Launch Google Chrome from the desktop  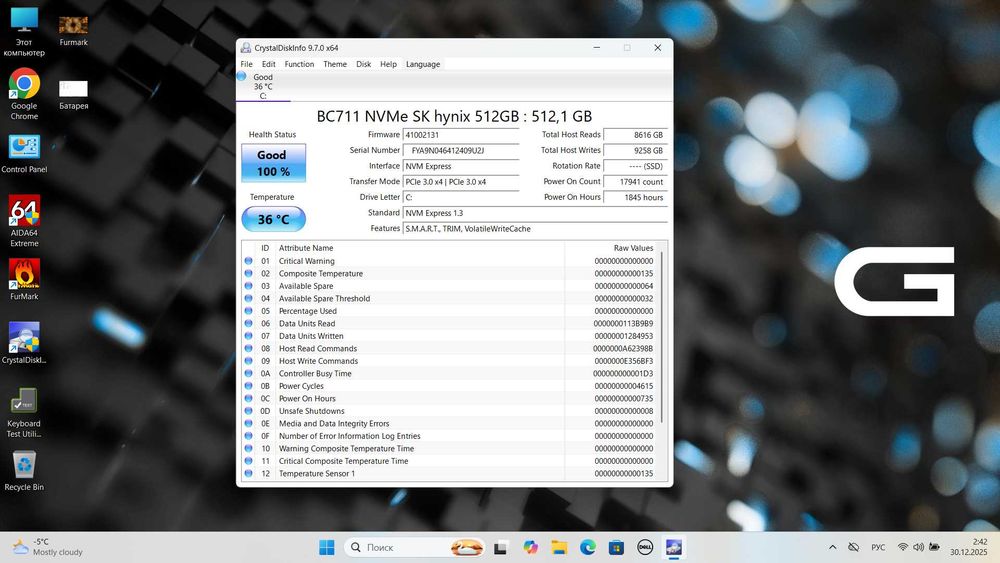[x=24, y=94]
